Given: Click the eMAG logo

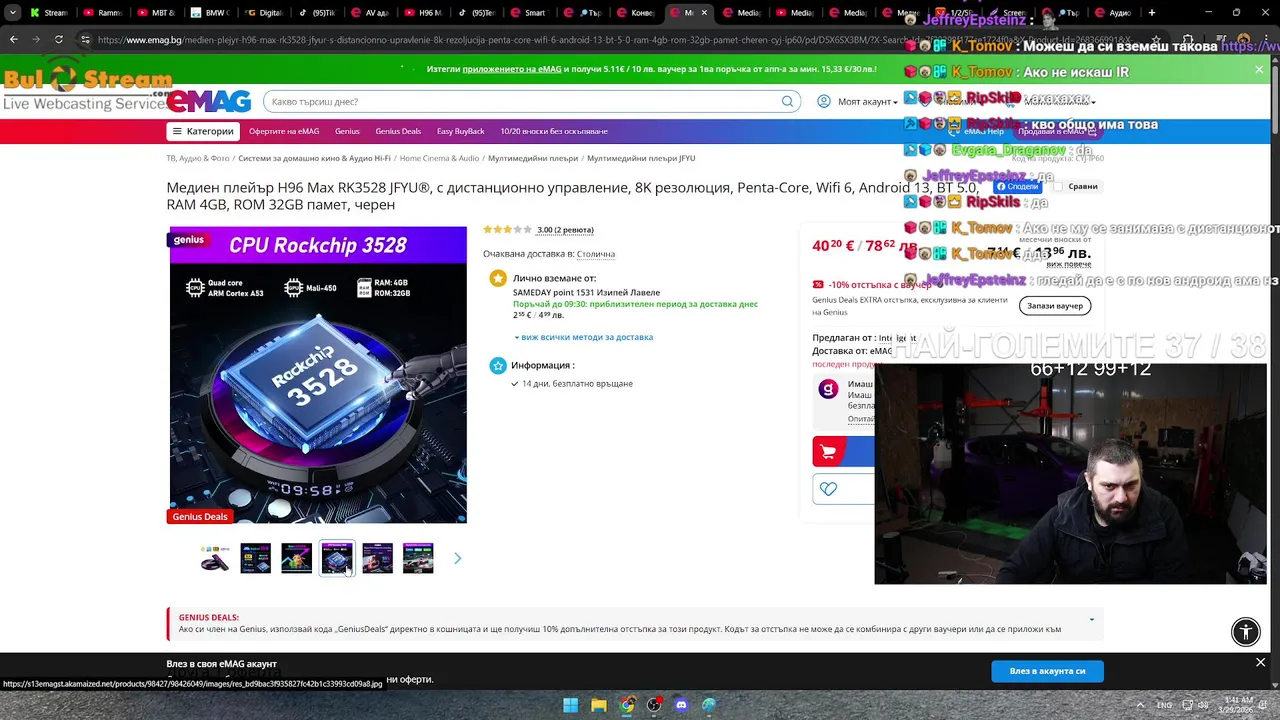Looking at the screenshot, I should point(208,101).
